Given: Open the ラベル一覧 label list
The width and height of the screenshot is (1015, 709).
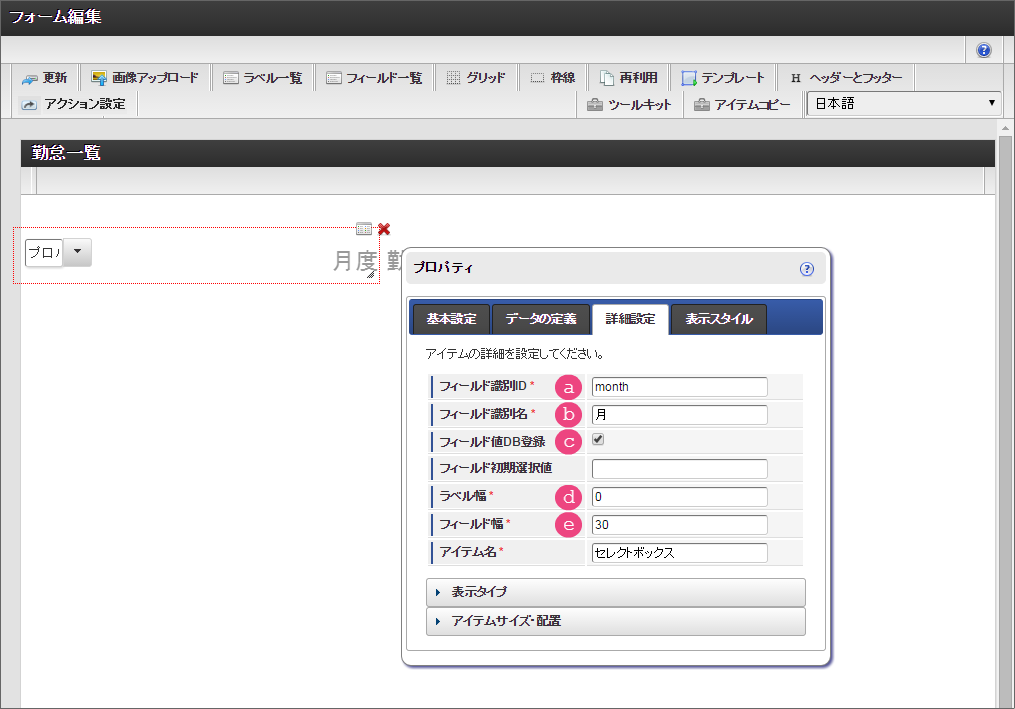Looking at the screenshot, I should (x=262, y=78).
